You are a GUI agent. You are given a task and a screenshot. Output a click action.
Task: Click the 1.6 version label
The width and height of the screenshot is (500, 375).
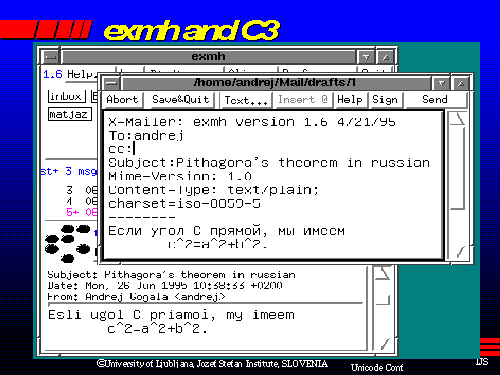53,74
